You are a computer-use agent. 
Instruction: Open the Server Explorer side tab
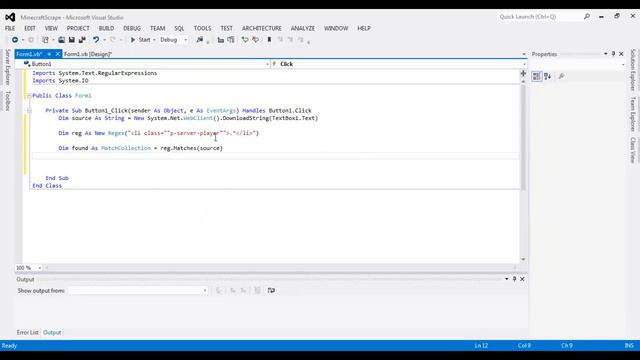[x=7, y=68]
